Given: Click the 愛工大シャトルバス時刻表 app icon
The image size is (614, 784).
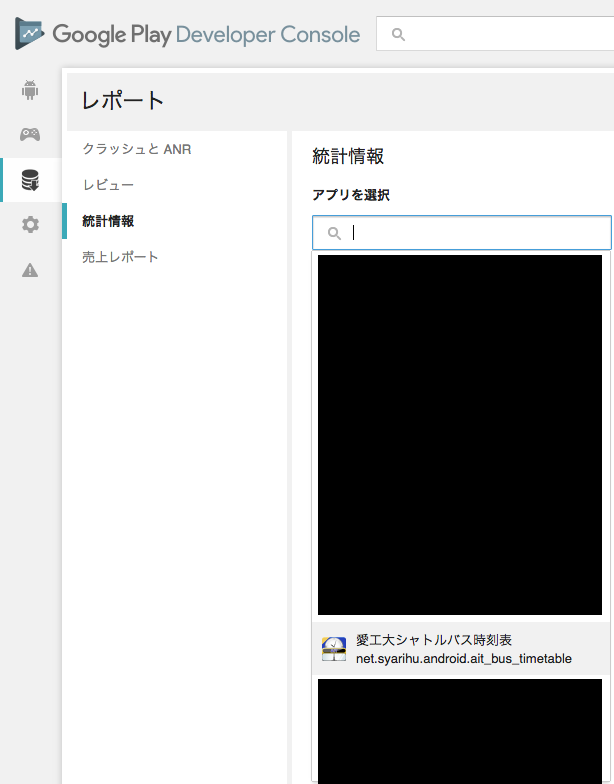Looking at the screenshot, I should (x=334, y=649).
